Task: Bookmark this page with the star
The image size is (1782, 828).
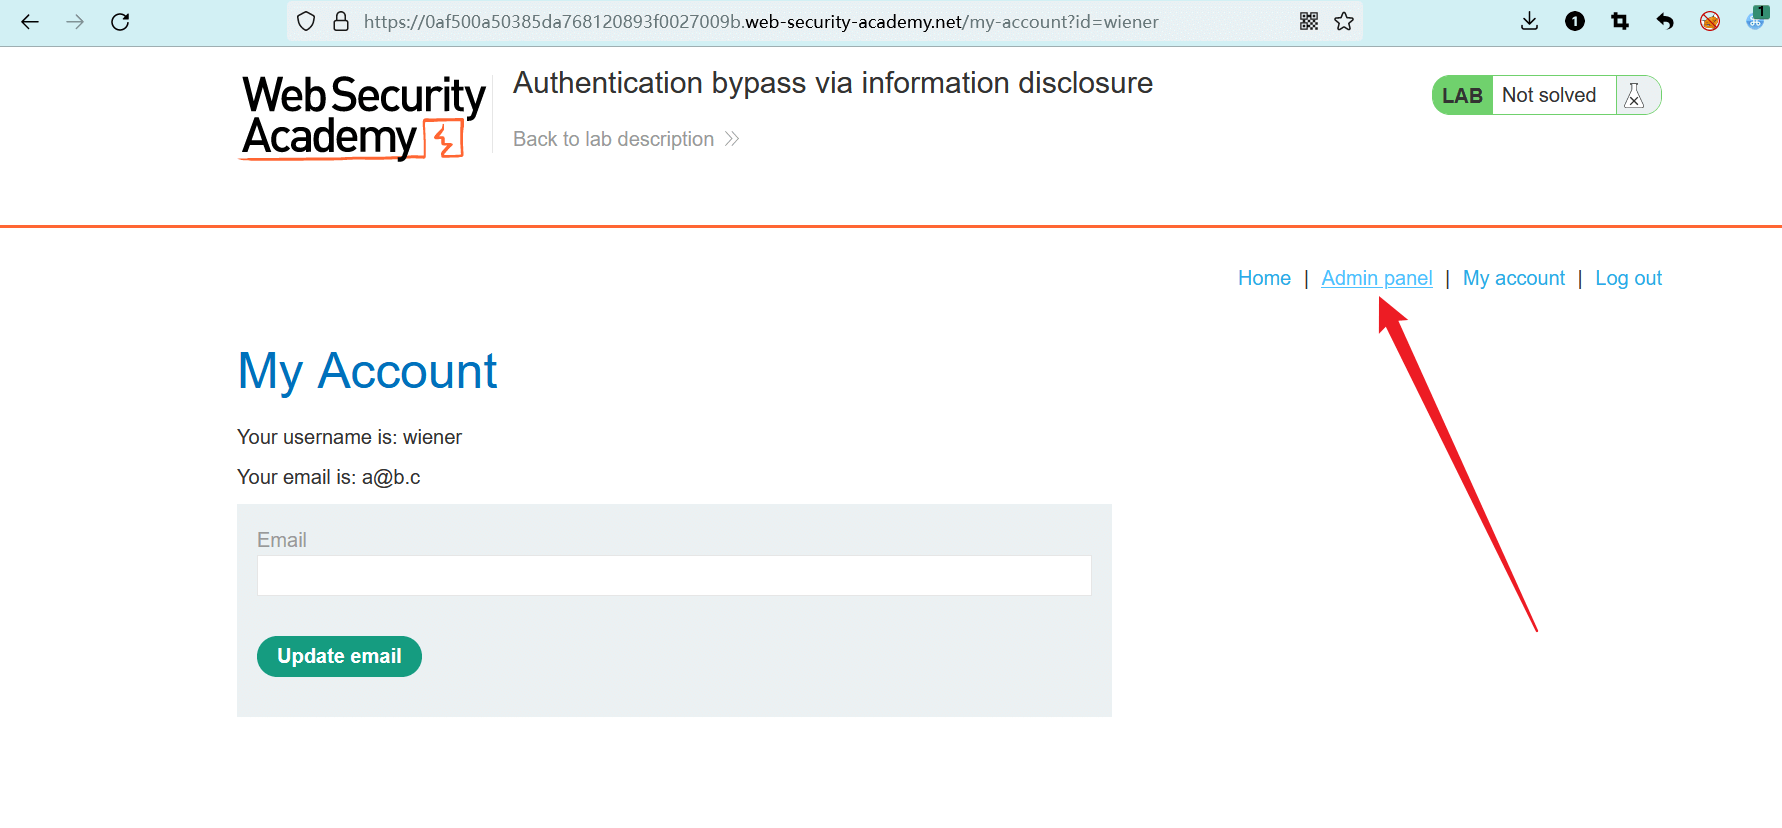Action: [x=1344, y=22]
